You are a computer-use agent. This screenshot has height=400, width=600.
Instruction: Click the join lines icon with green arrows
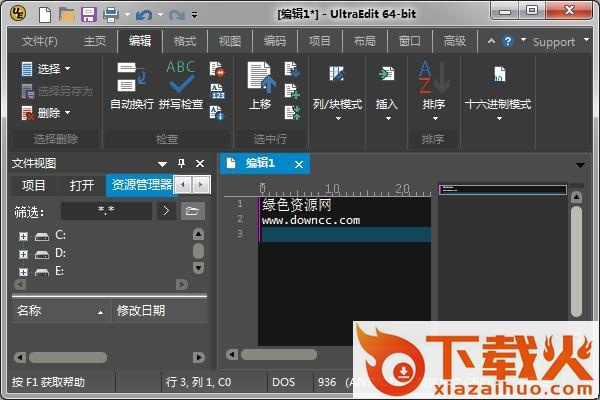point(292,113)
